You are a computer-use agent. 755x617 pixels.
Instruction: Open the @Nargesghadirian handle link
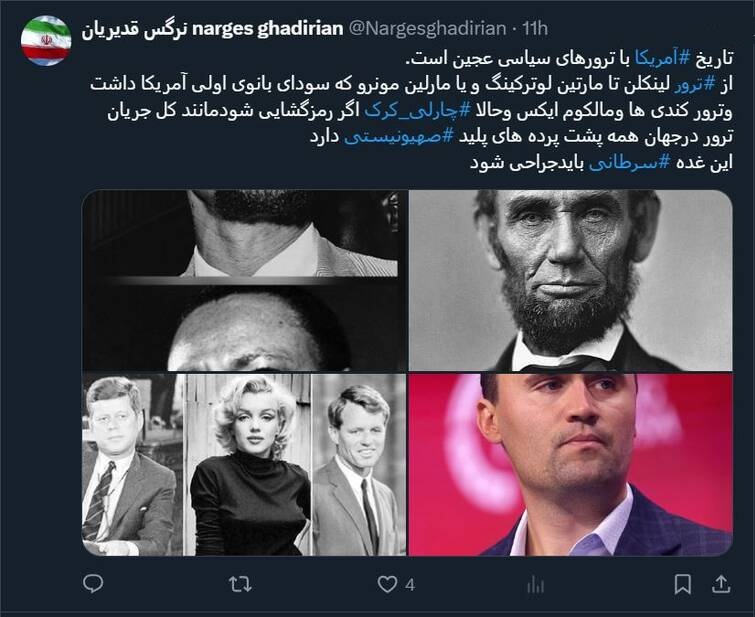427,29
